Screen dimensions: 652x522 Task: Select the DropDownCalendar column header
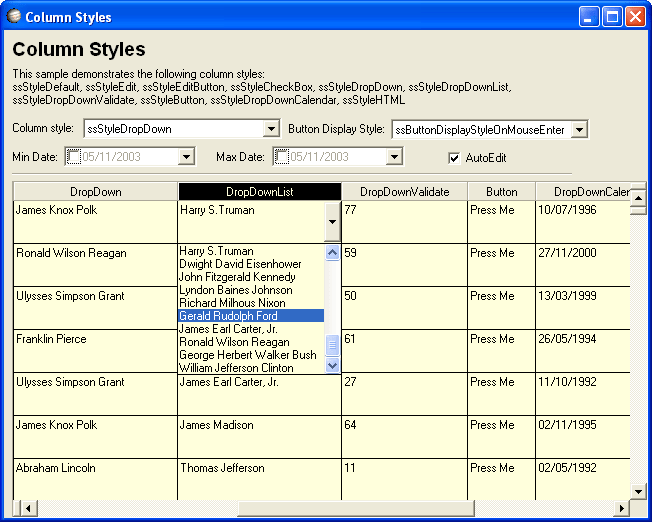[x=583, y=192]
